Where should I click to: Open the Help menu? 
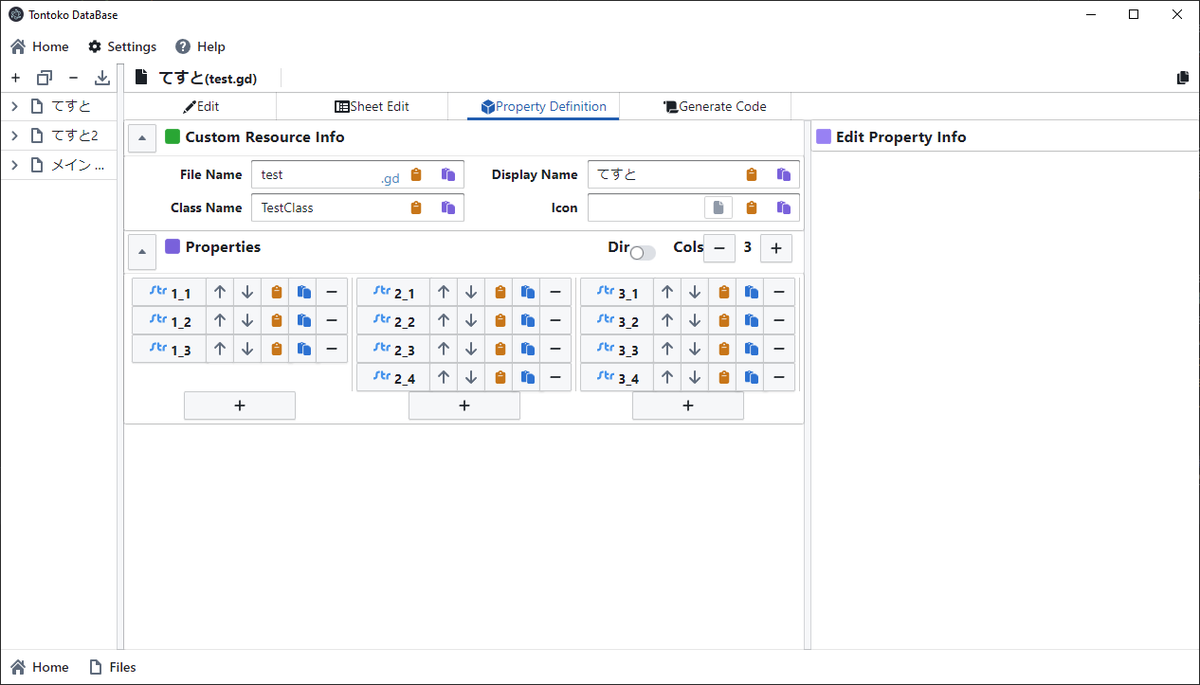200,46
